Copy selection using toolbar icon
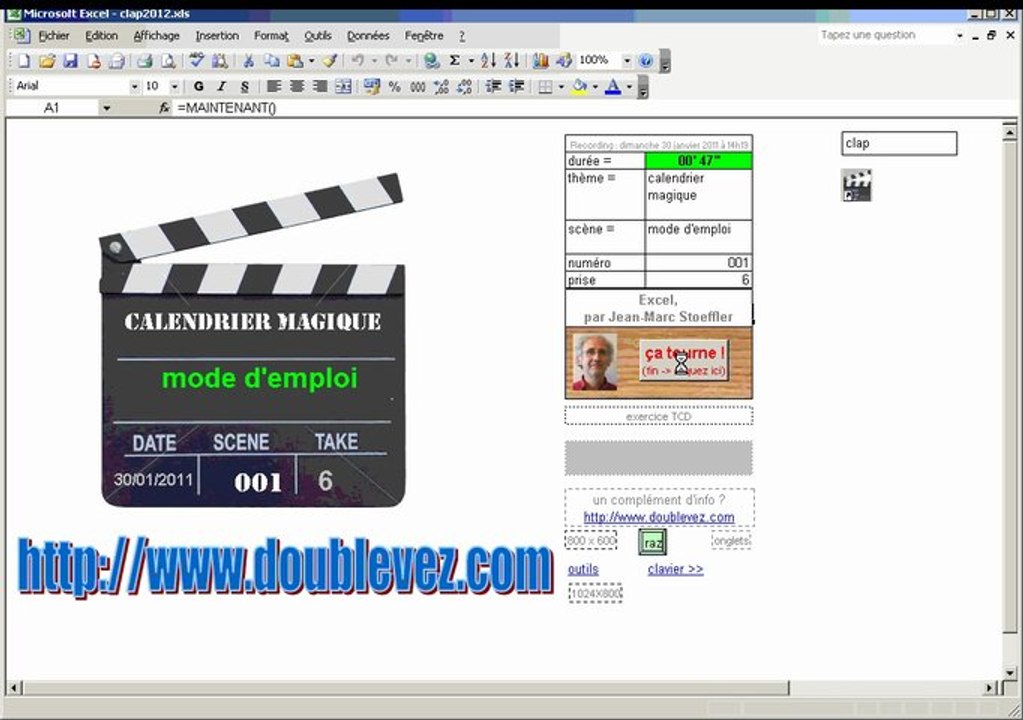Image resolution: width=1023 pixels, height=720 pixels. (x=271, y=61)
